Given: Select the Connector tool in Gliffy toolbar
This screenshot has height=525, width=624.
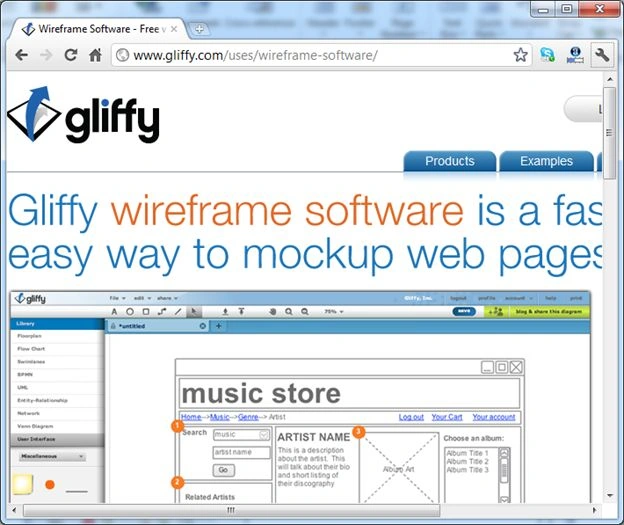Looking at the screenshot, I should [x=162, y=312].
